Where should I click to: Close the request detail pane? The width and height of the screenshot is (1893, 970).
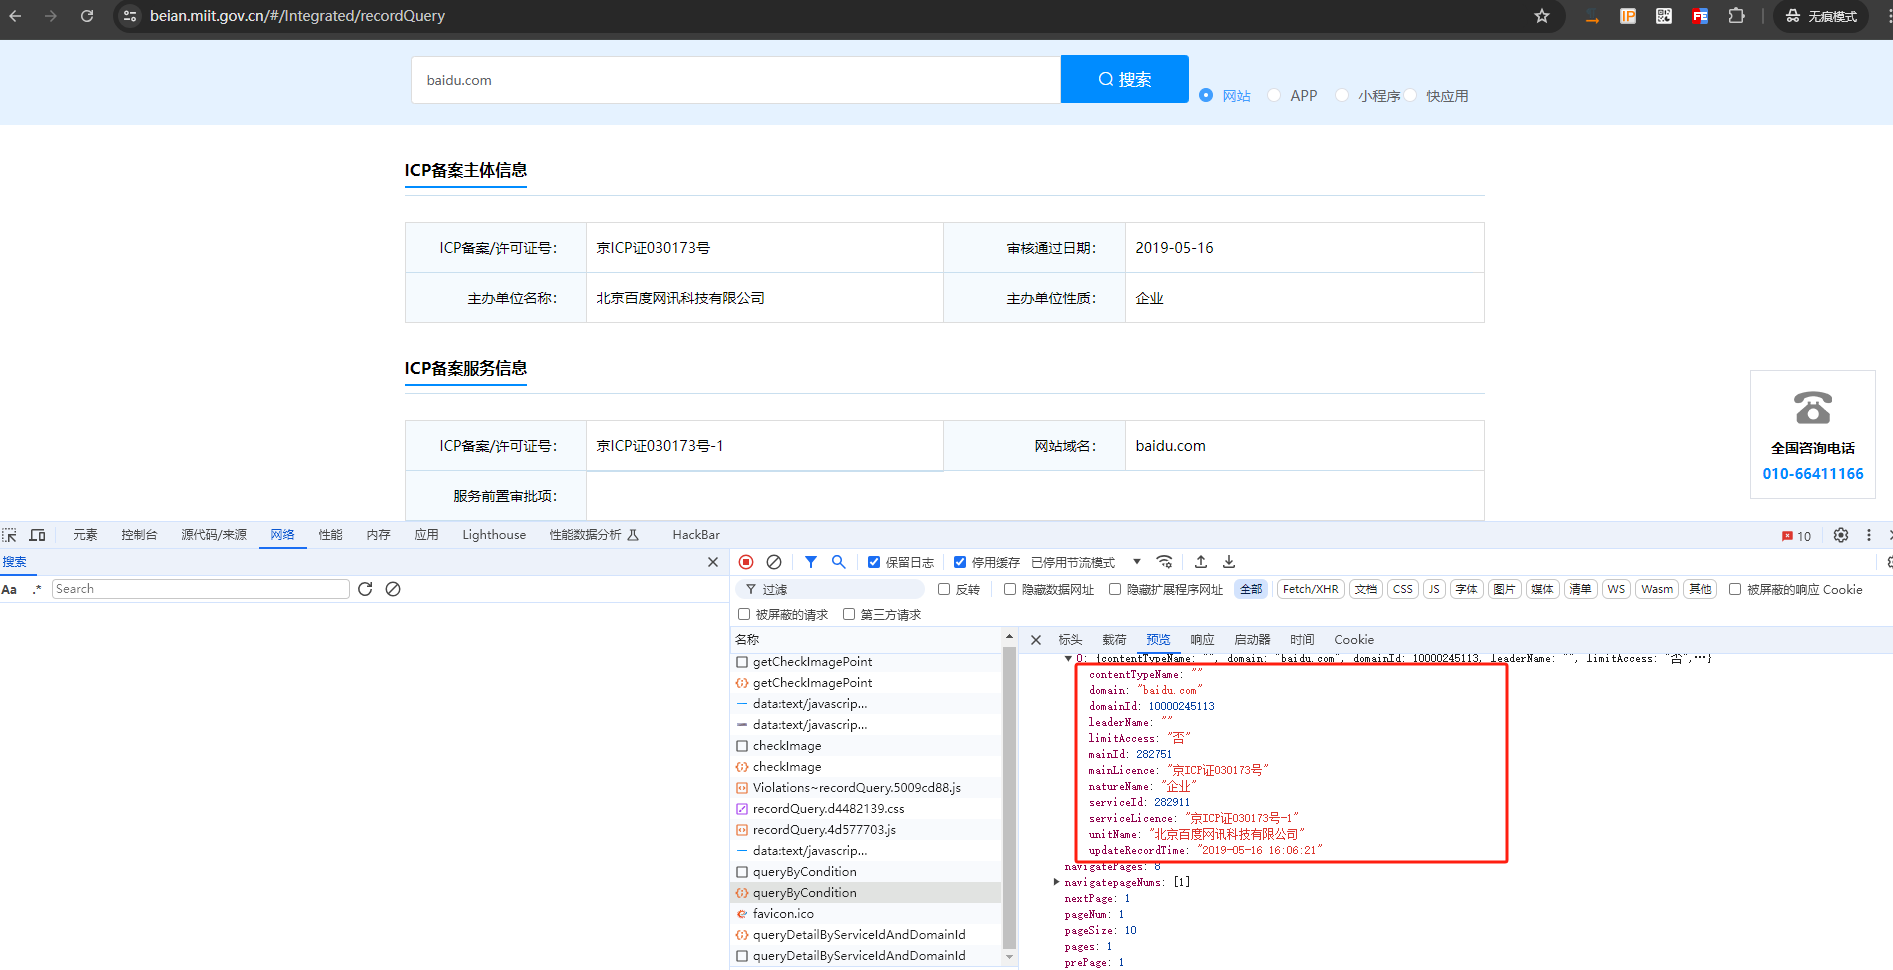tap(1036, 640)
